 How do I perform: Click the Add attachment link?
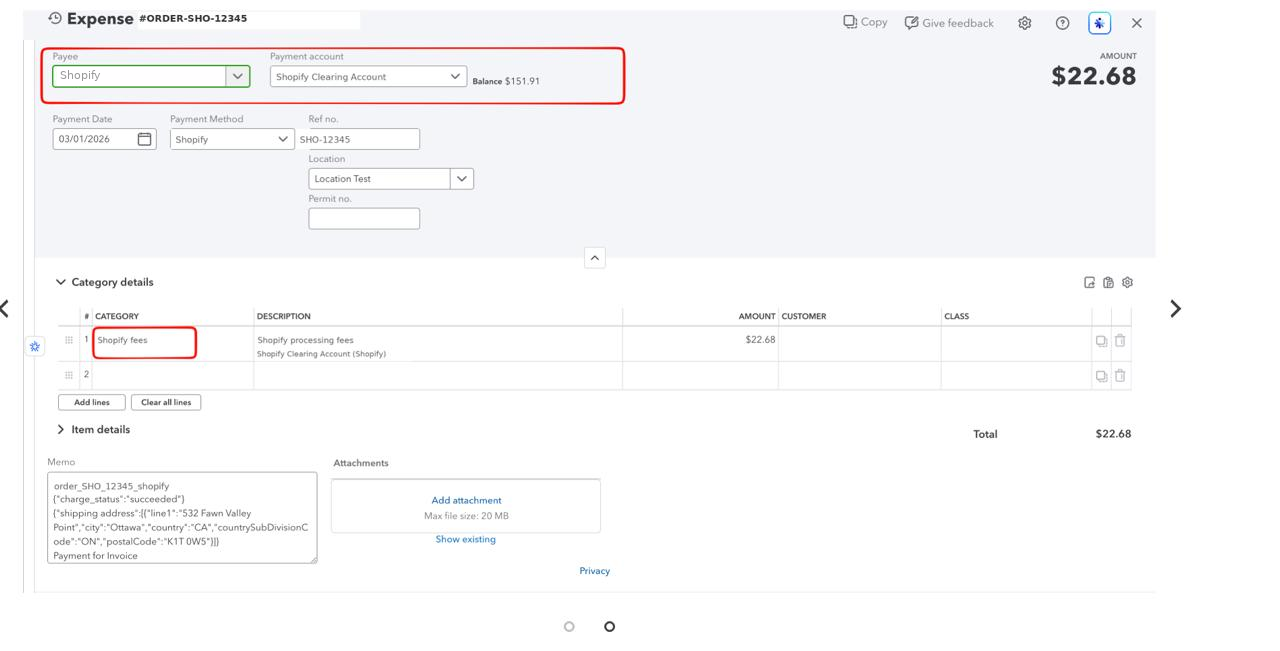pyautogui.click(x=466, y=500)
